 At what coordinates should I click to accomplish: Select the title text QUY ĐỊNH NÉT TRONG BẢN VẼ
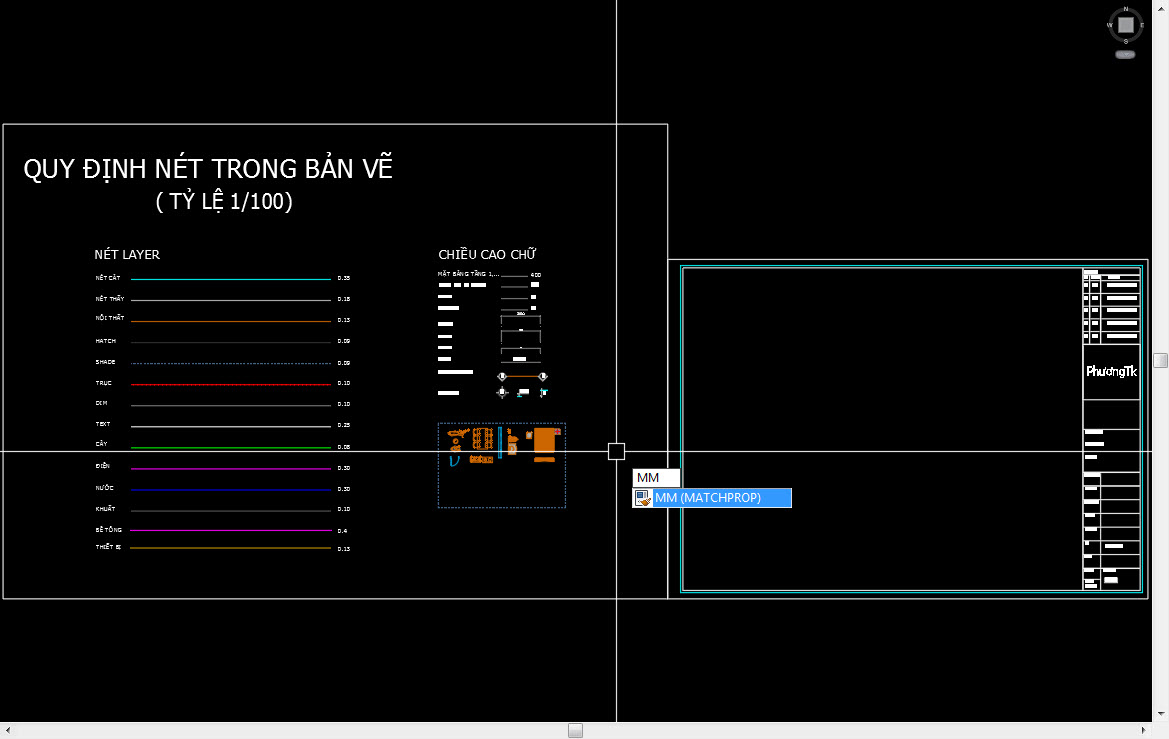pyautogui.click(x=208, y=169)
